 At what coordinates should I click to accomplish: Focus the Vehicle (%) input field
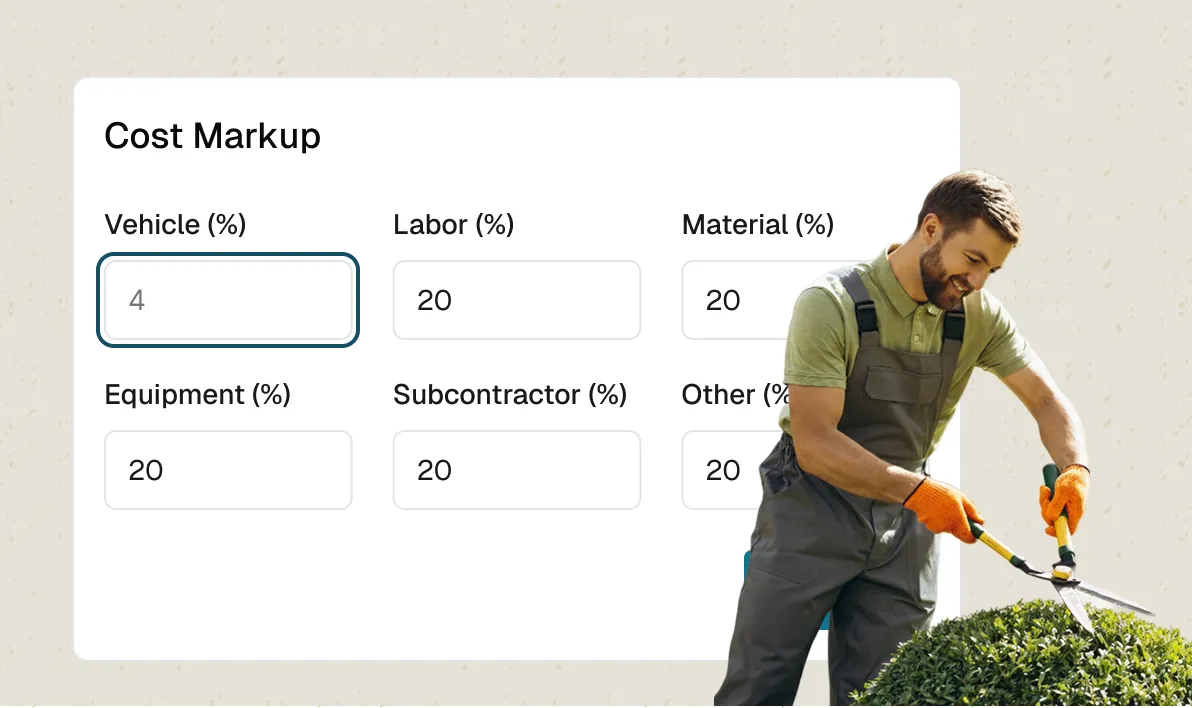pos(228,300)
